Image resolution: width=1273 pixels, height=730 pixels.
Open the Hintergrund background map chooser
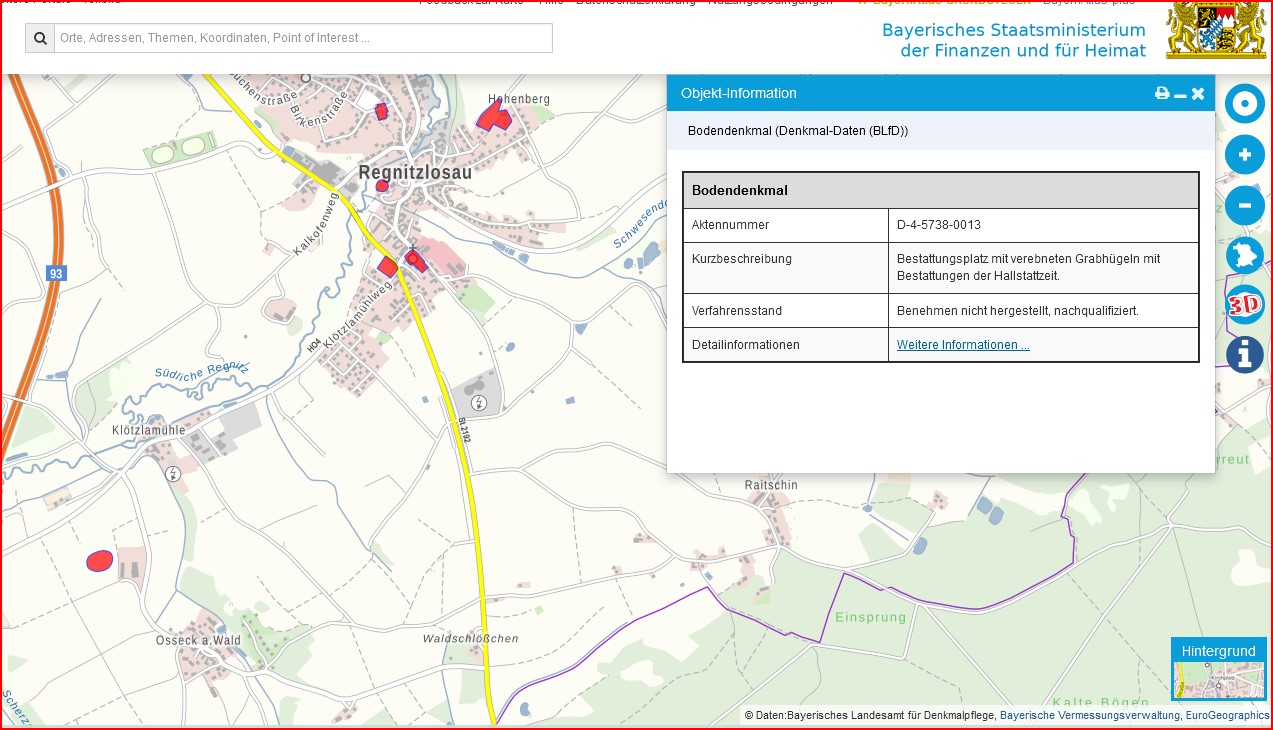tap(1218, 669)
